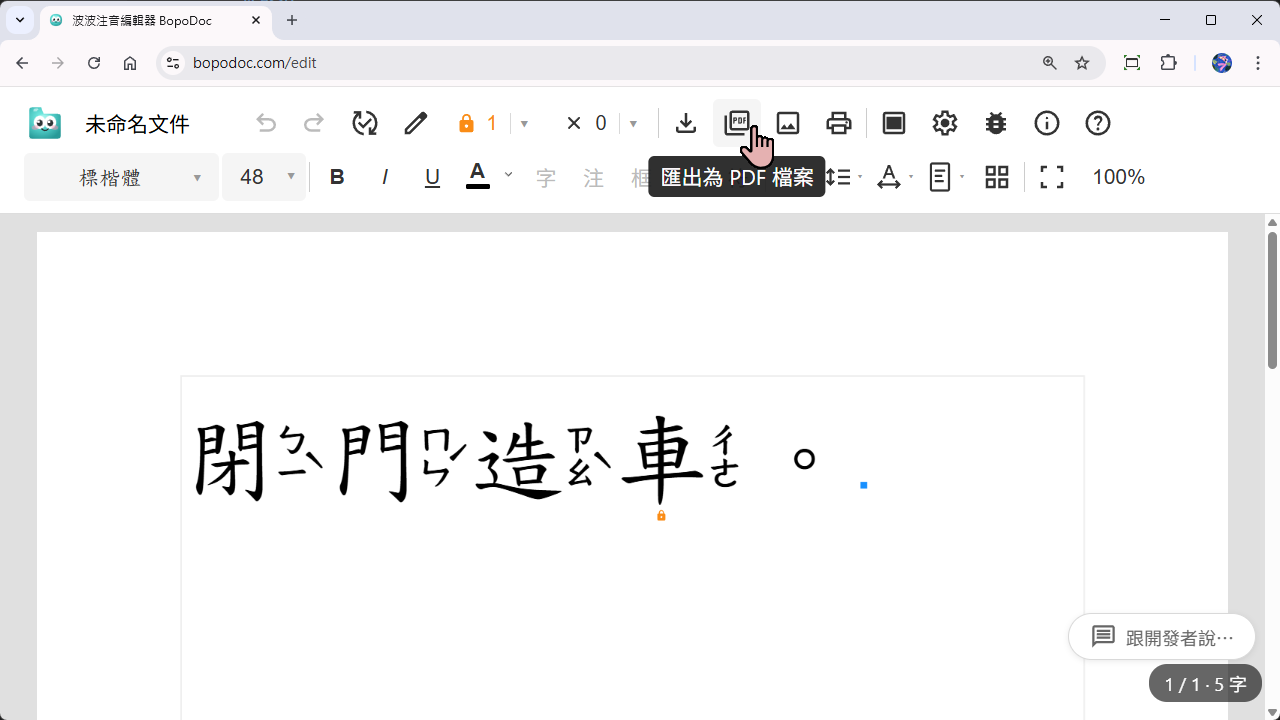Viewport: 1280px width, 720px height.
Task: Toggle italic formatting
Action: pos(385,176)
